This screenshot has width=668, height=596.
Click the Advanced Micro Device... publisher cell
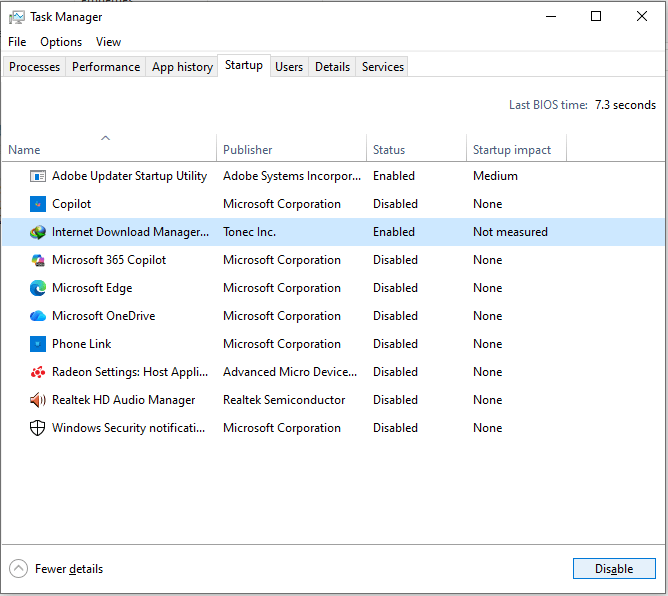click(x=290, y=372)
